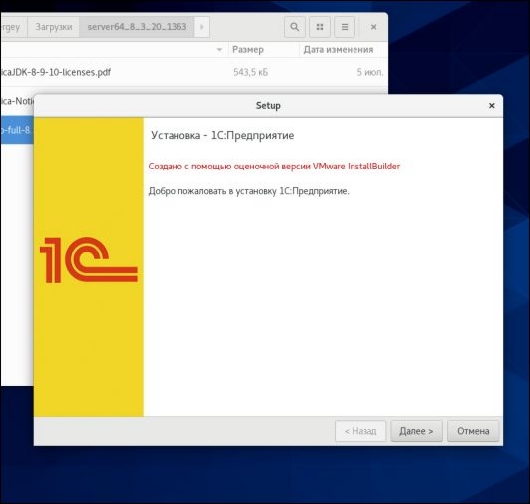Screen dimensions: 530x504
Task: Switch file manager to grid view
Action: point(320,27)
